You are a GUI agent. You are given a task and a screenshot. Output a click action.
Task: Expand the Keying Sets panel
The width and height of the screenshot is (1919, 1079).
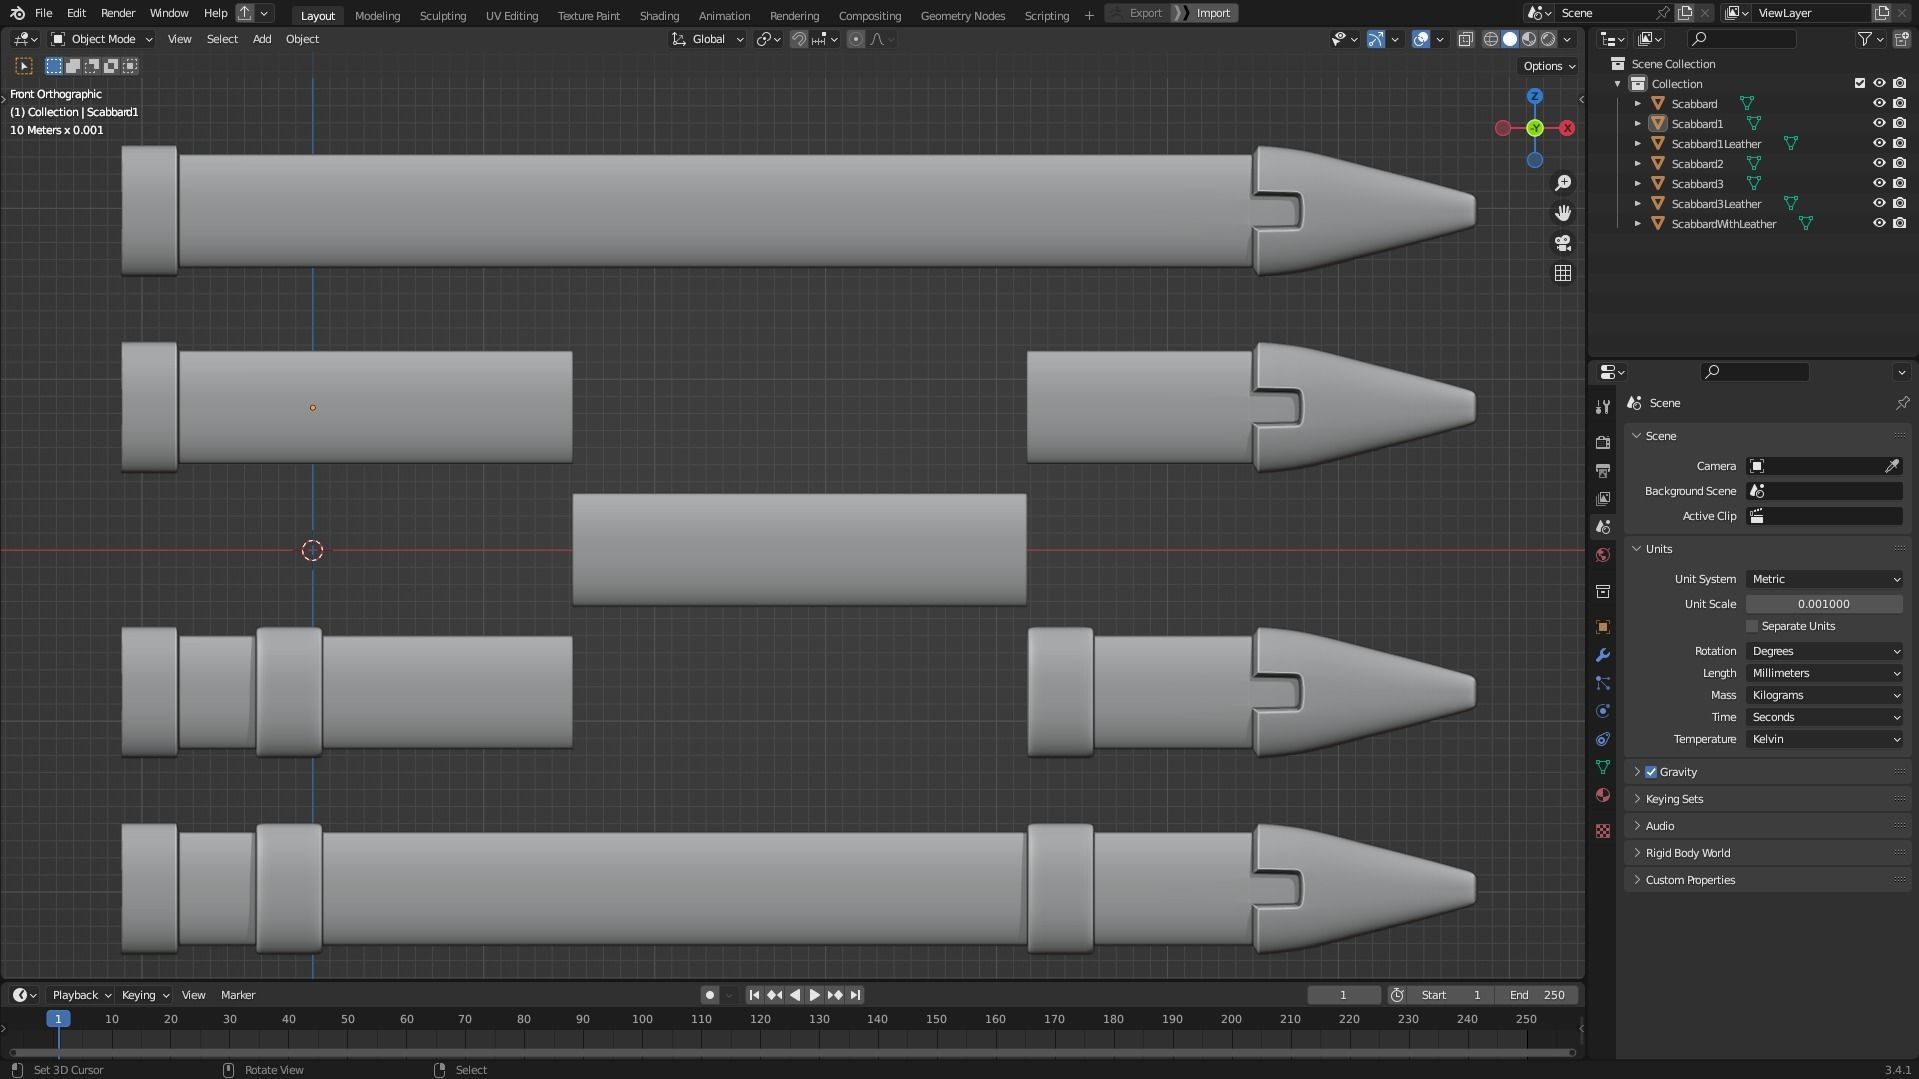click(1768, 799)
